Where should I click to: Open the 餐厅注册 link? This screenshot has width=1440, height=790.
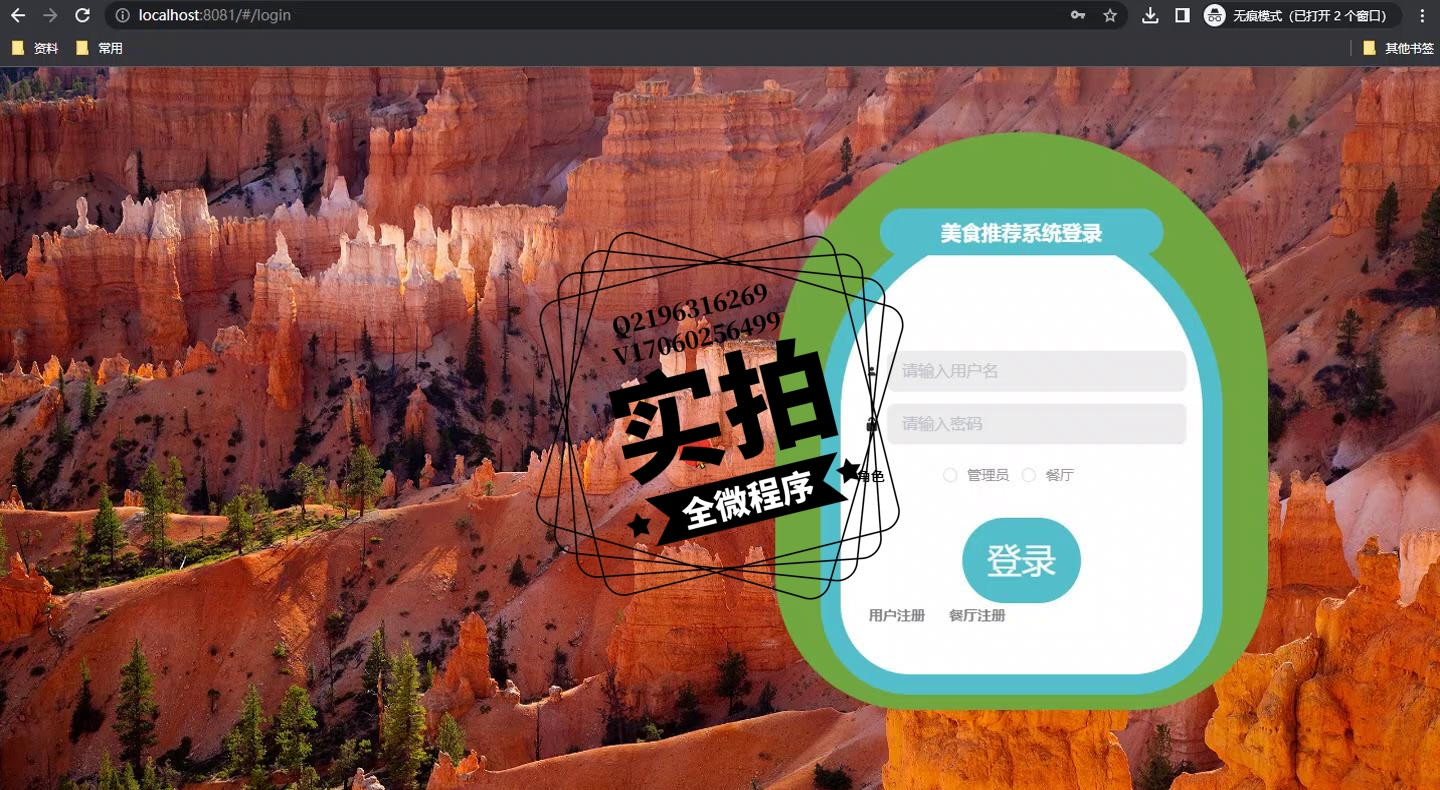(x=977, y=616)
